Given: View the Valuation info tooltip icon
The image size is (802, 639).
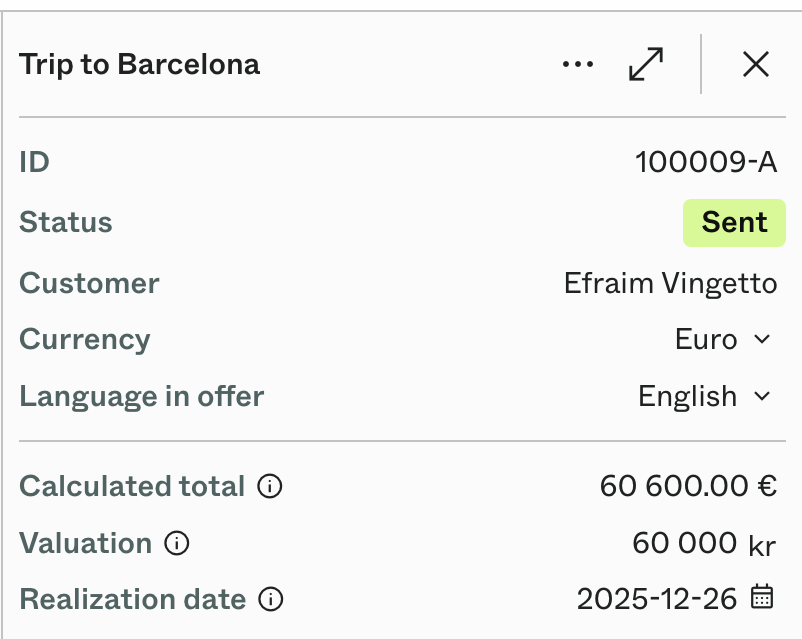Looking at the screenshot, I should [x=176, y=544].
